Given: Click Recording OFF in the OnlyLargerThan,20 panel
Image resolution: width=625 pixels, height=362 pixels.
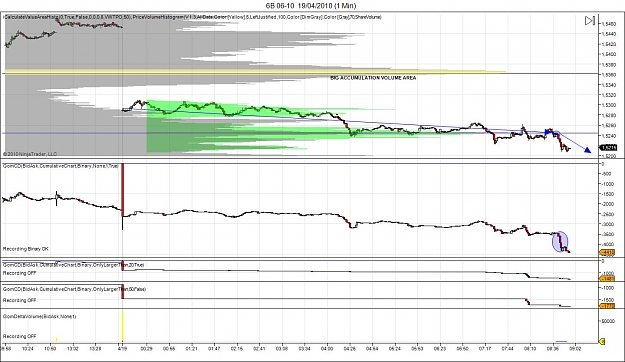Looking at the screenshot, I should [20, 273].
